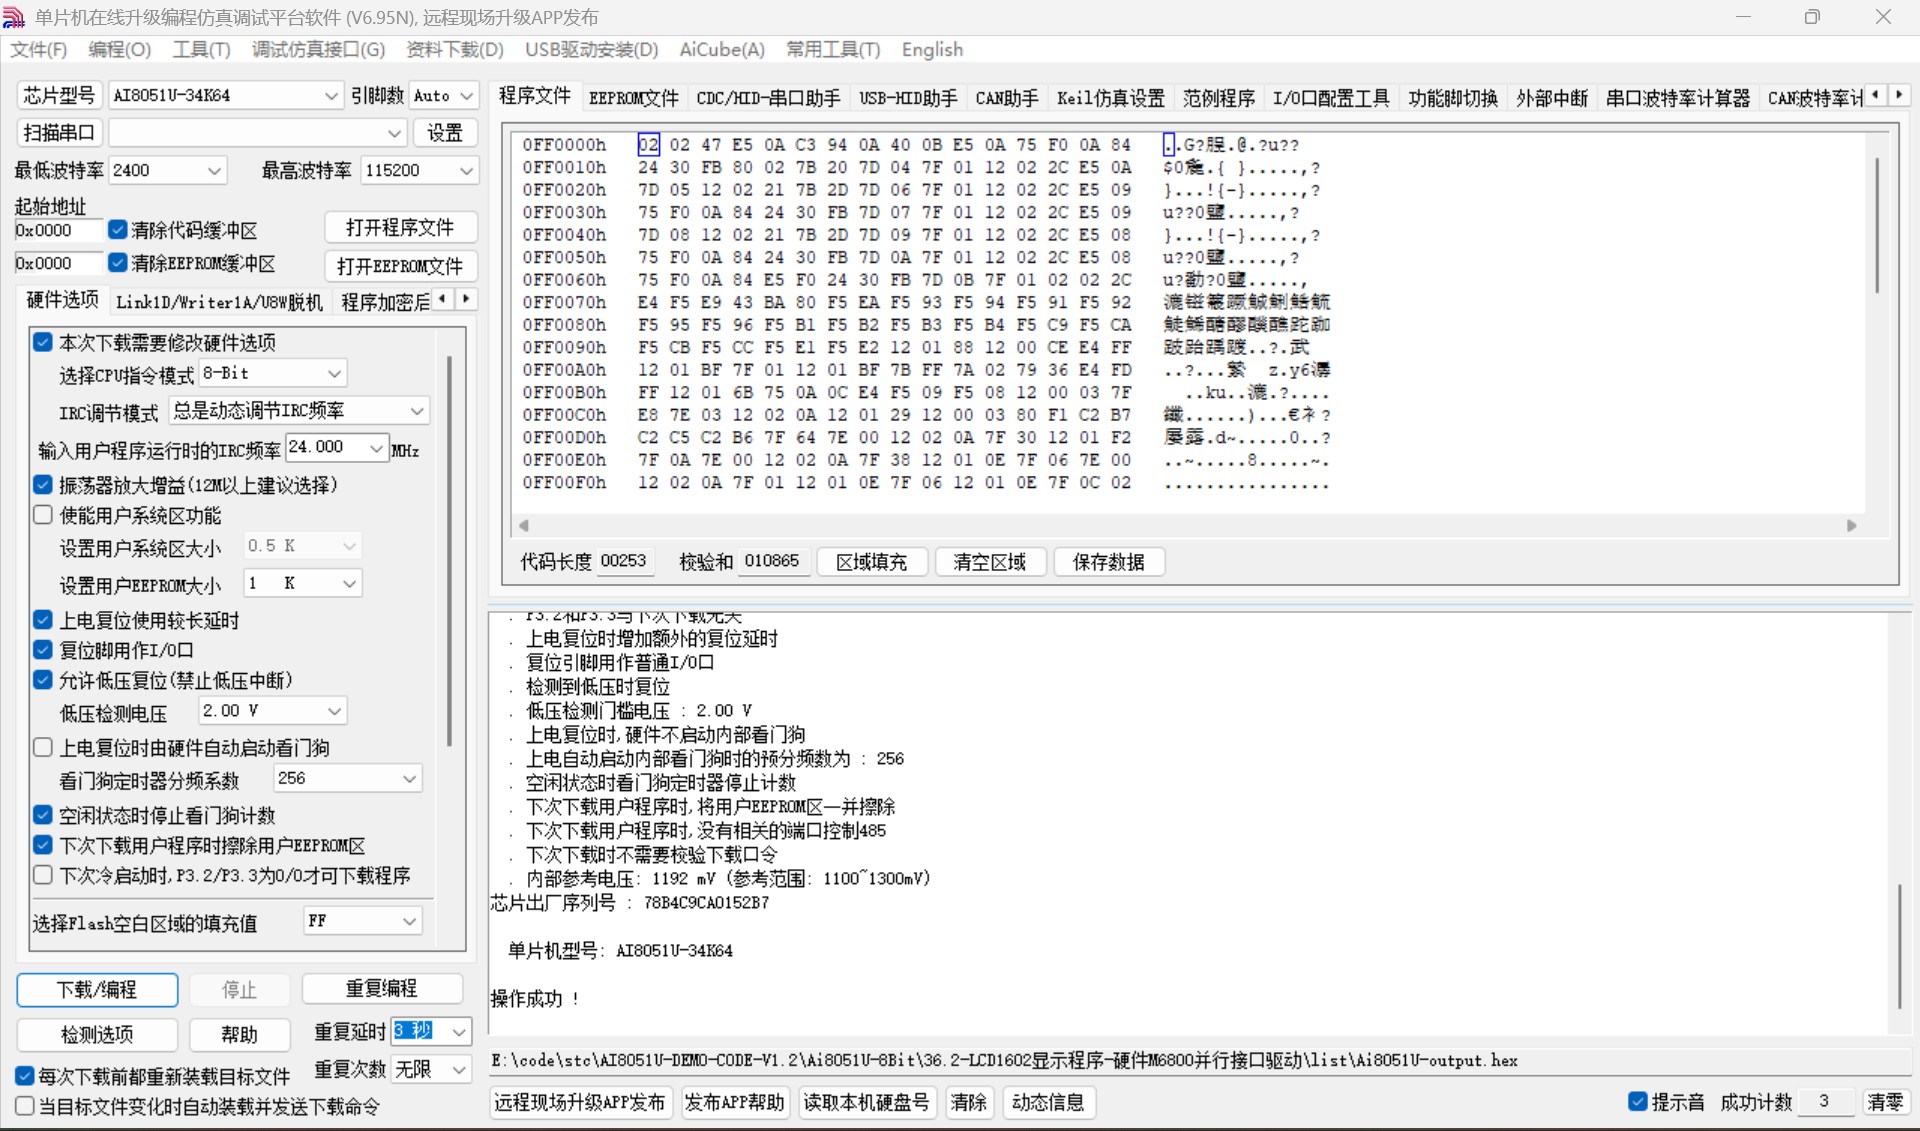Screen dimensions: 1920x1131
Task: Open the 工具(T) menu
Action: click(201, 50)
